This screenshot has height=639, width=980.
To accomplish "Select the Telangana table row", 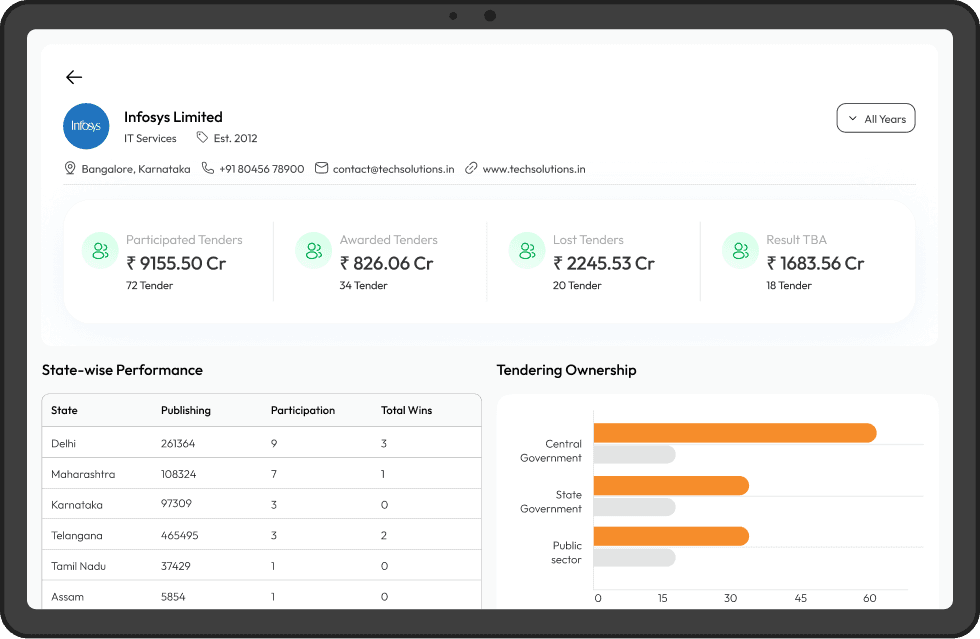I will click(261, 535).
